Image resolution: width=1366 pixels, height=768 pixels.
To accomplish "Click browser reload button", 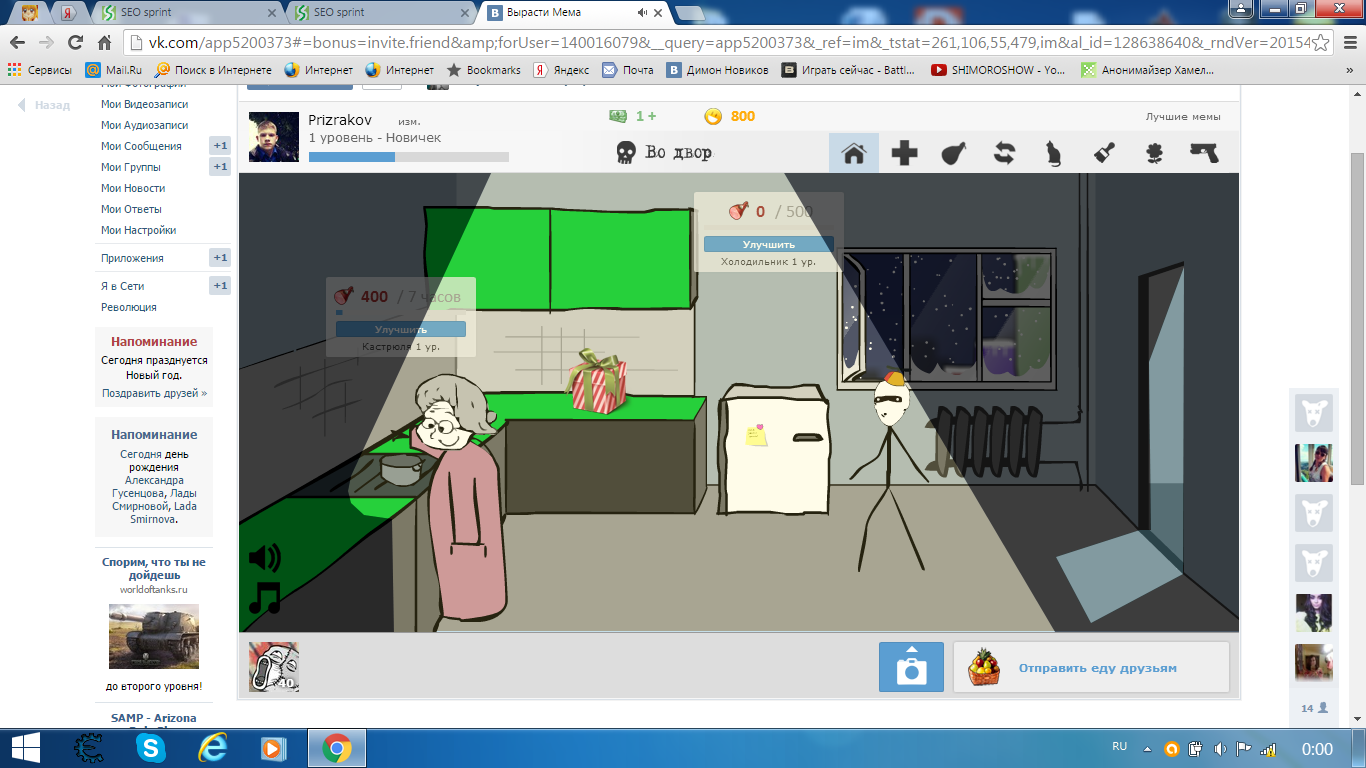I will [75, 42].
